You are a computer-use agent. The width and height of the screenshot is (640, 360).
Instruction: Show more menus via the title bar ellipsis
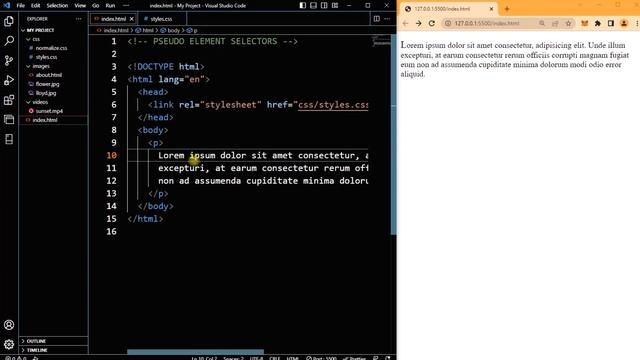[126, 6]
